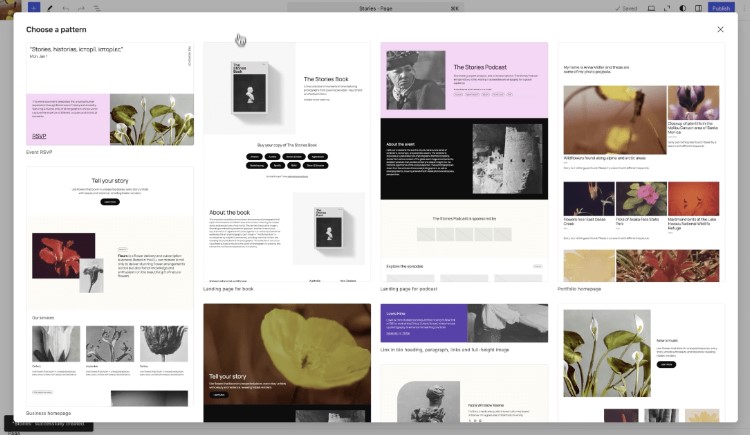Click the Redo arrow in toolbar
Viewport: 750px width, 435px height.
click(81, 8)
